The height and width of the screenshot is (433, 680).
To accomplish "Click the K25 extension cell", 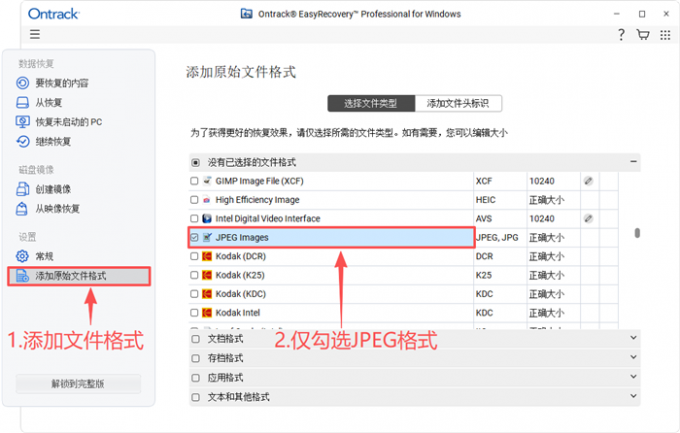I will click(x=484, y=275).
